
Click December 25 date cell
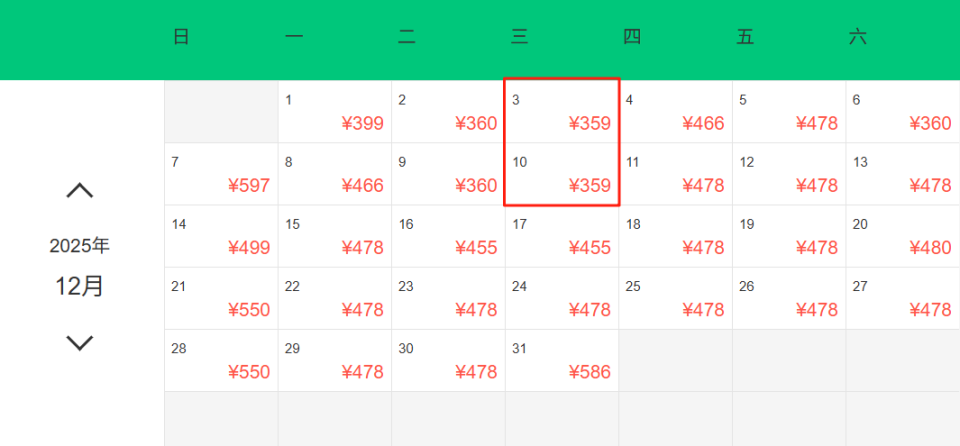[x=676, y=298]
